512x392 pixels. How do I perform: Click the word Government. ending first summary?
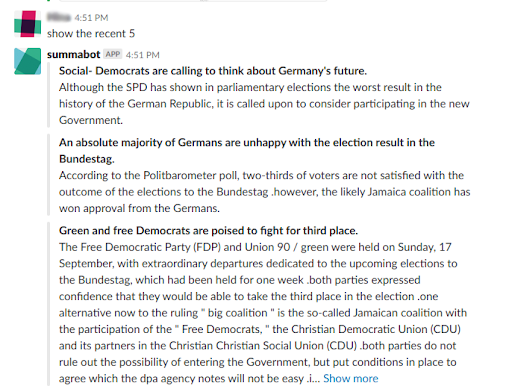pos(91,120)
